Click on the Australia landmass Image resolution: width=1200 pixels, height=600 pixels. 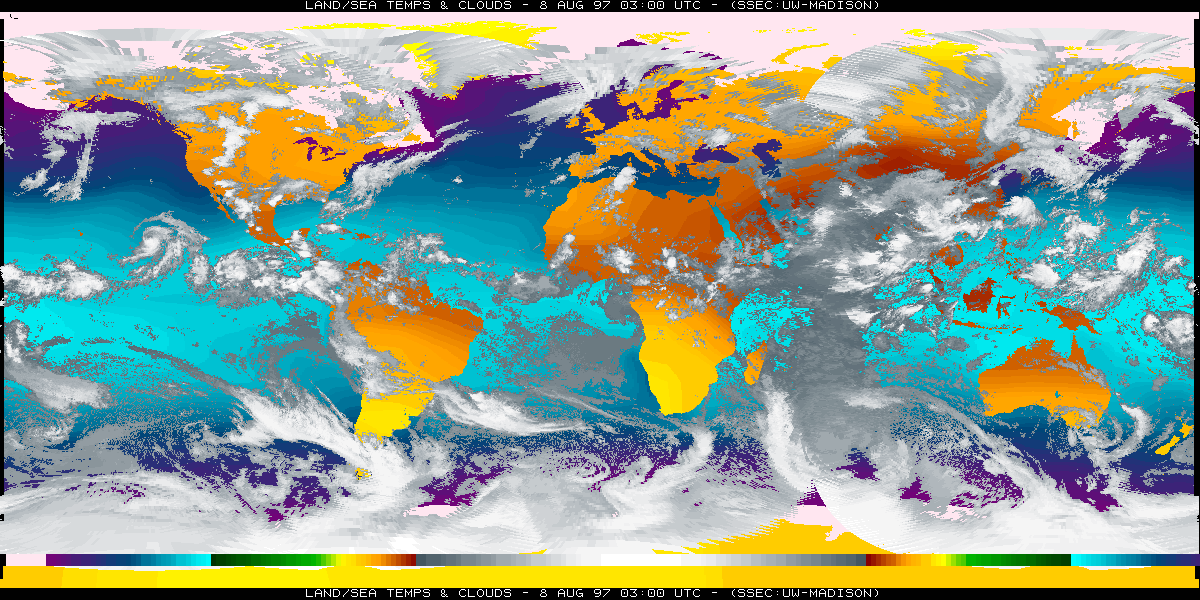pyautogui.click(x=1040, y=385)
